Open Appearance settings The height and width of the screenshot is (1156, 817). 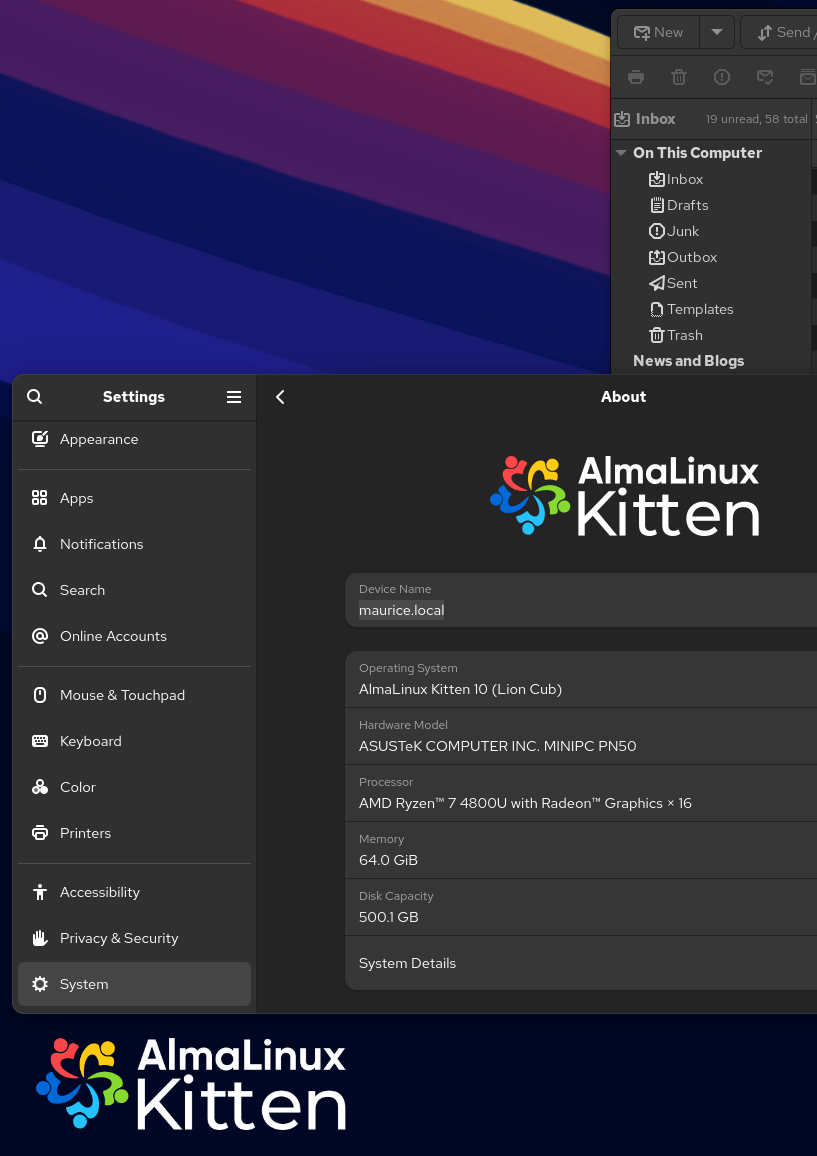coord(134,439)
